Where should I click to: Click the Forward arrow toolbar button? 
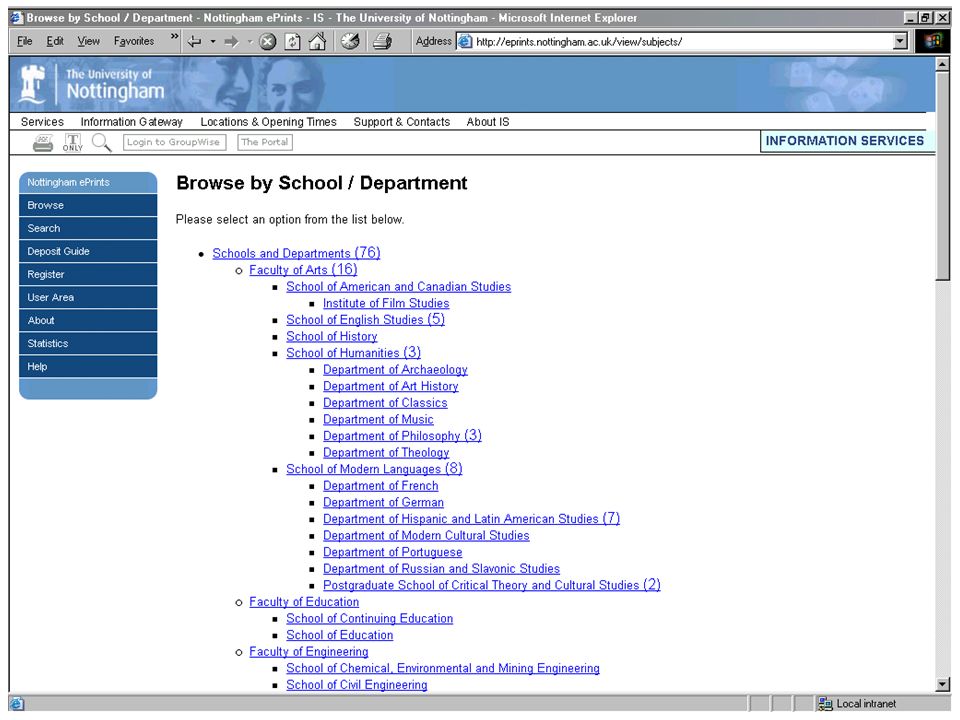click(231, 42)
